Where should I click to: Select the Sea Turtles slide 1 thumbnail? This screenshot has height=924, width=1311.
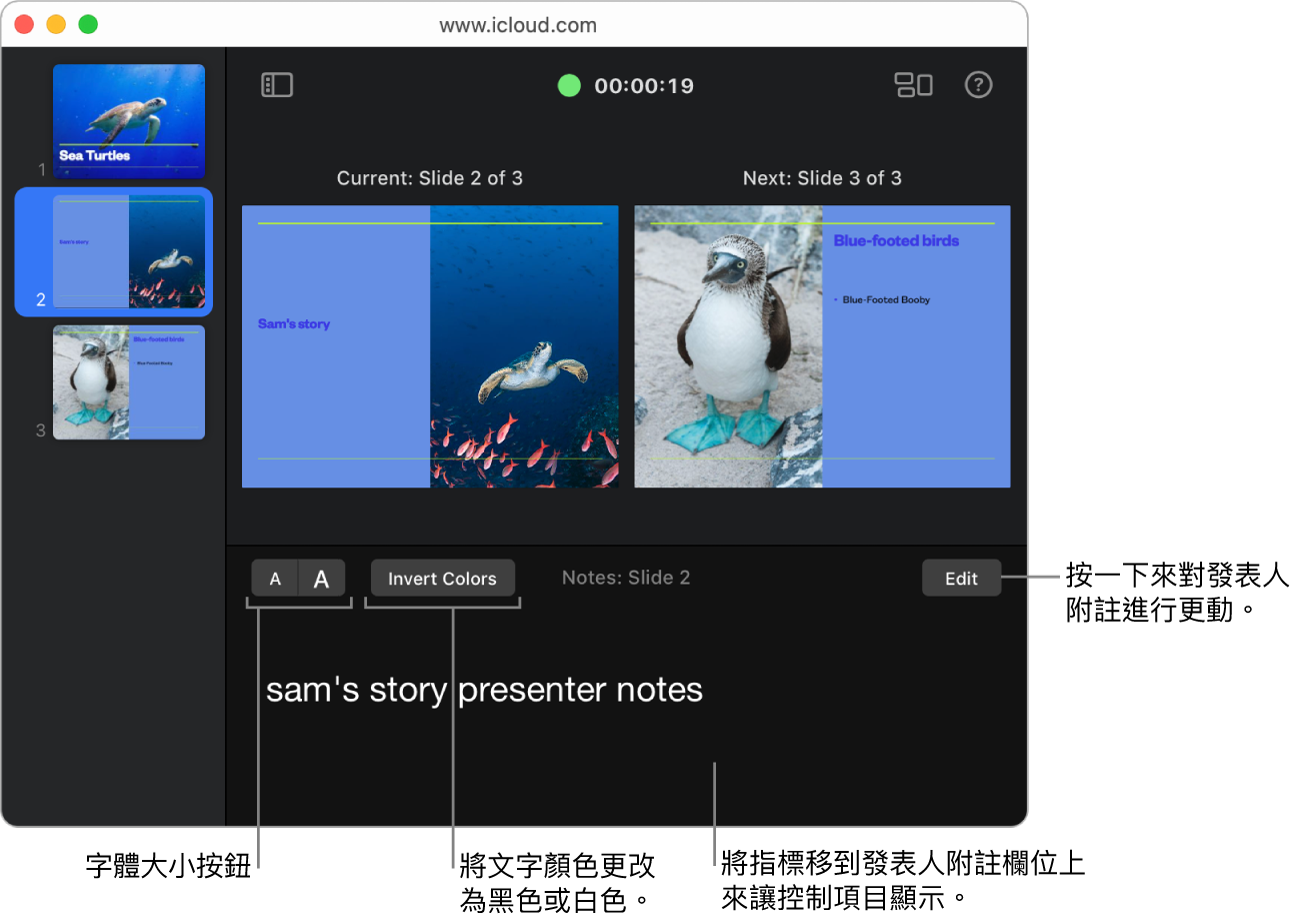pyautogui.click(x=129, y=121)
